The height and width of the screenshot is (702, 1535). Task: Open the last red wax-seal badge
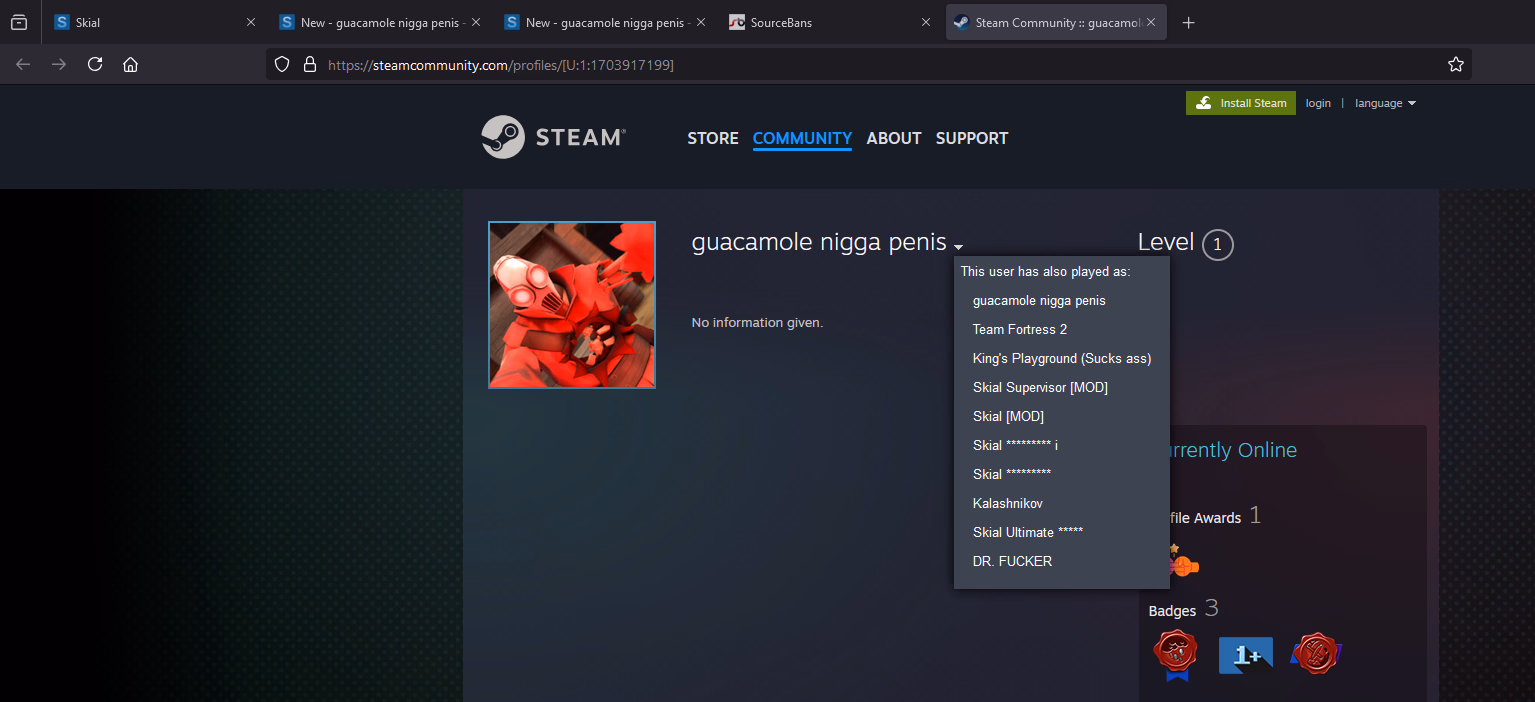click(x=1316, y=654)
